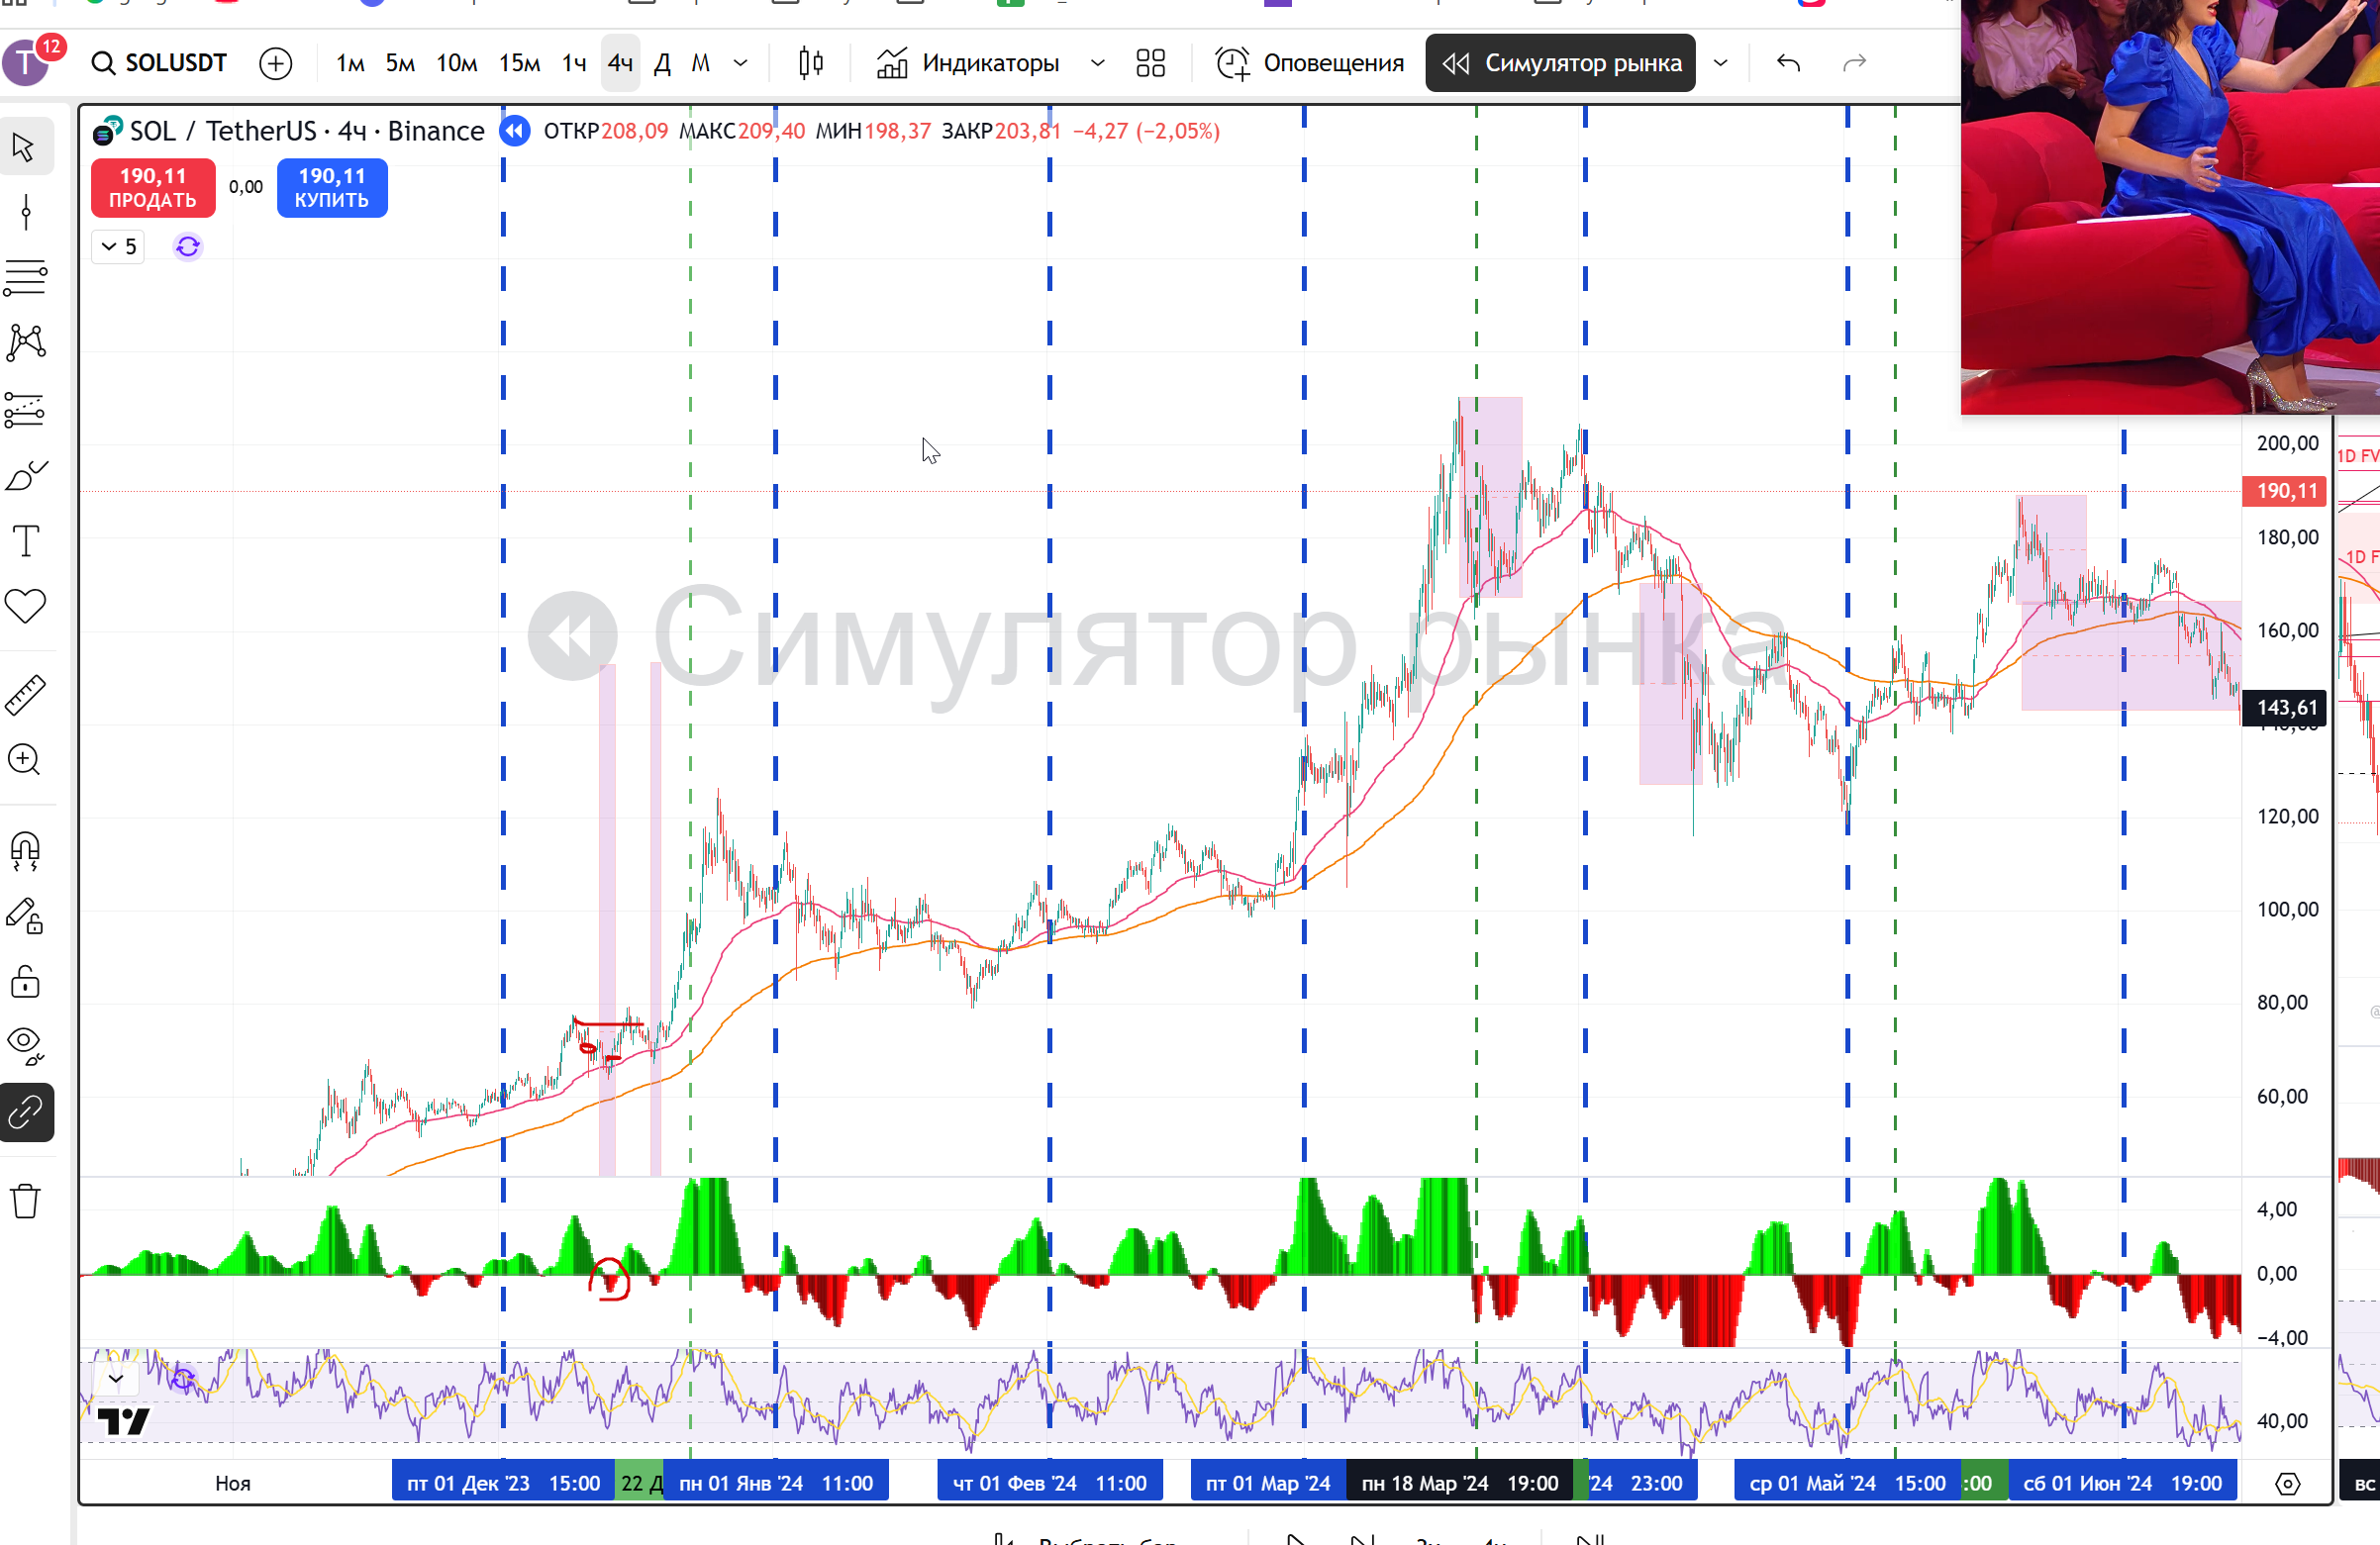Open the layout grid selector icon
Viewport: 2380px width, 1545px height.
tap(1150, 63)
